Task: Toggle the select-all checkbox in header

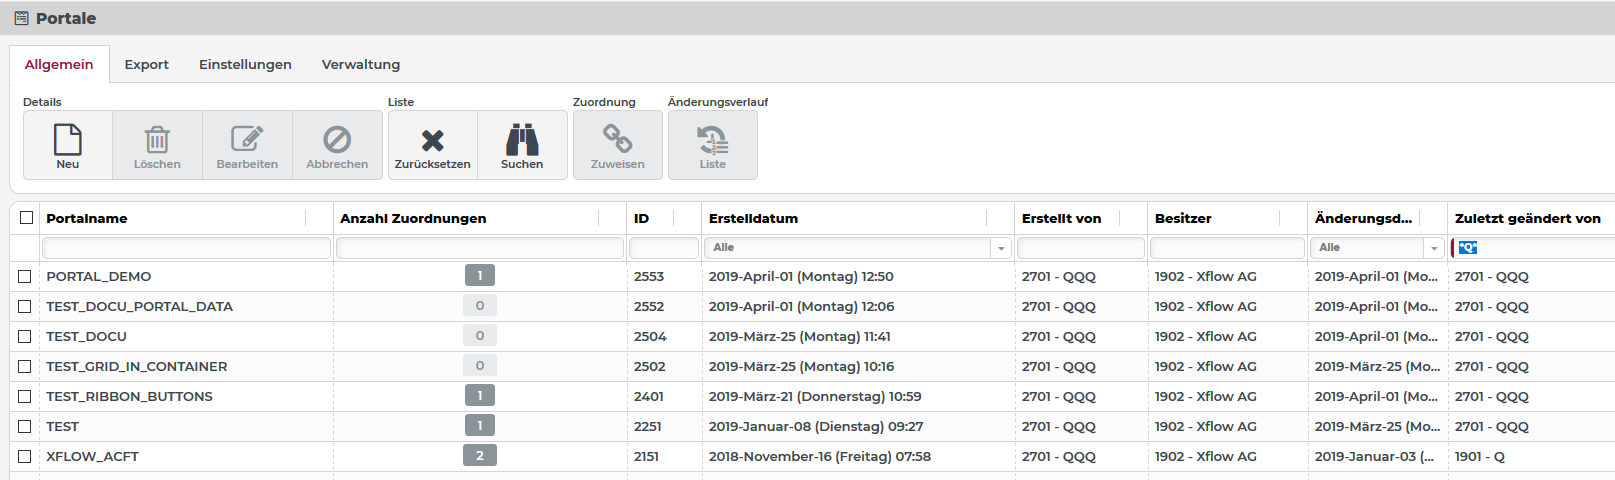Action: point(26,218)
